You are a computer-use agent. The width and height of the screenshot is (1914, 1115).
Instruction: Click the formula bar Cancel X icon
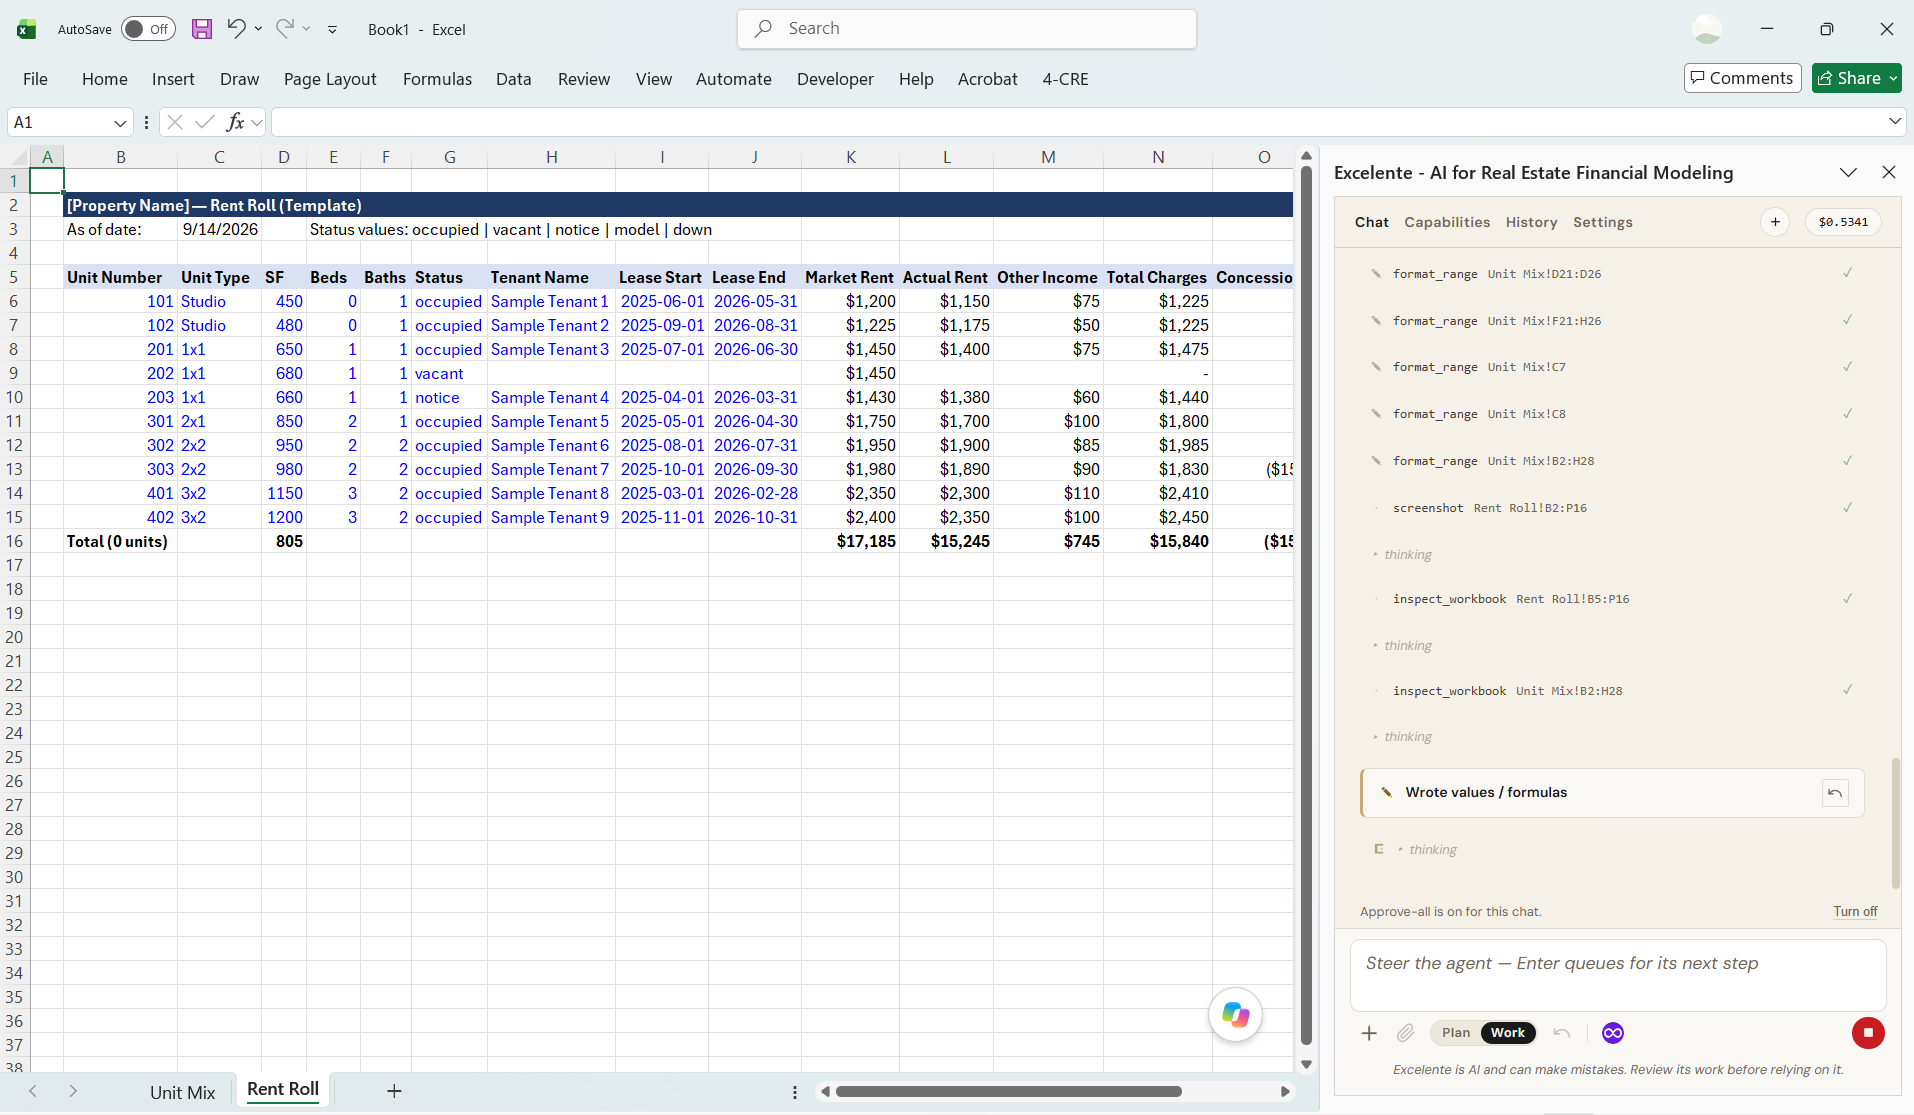coord(175,122)
